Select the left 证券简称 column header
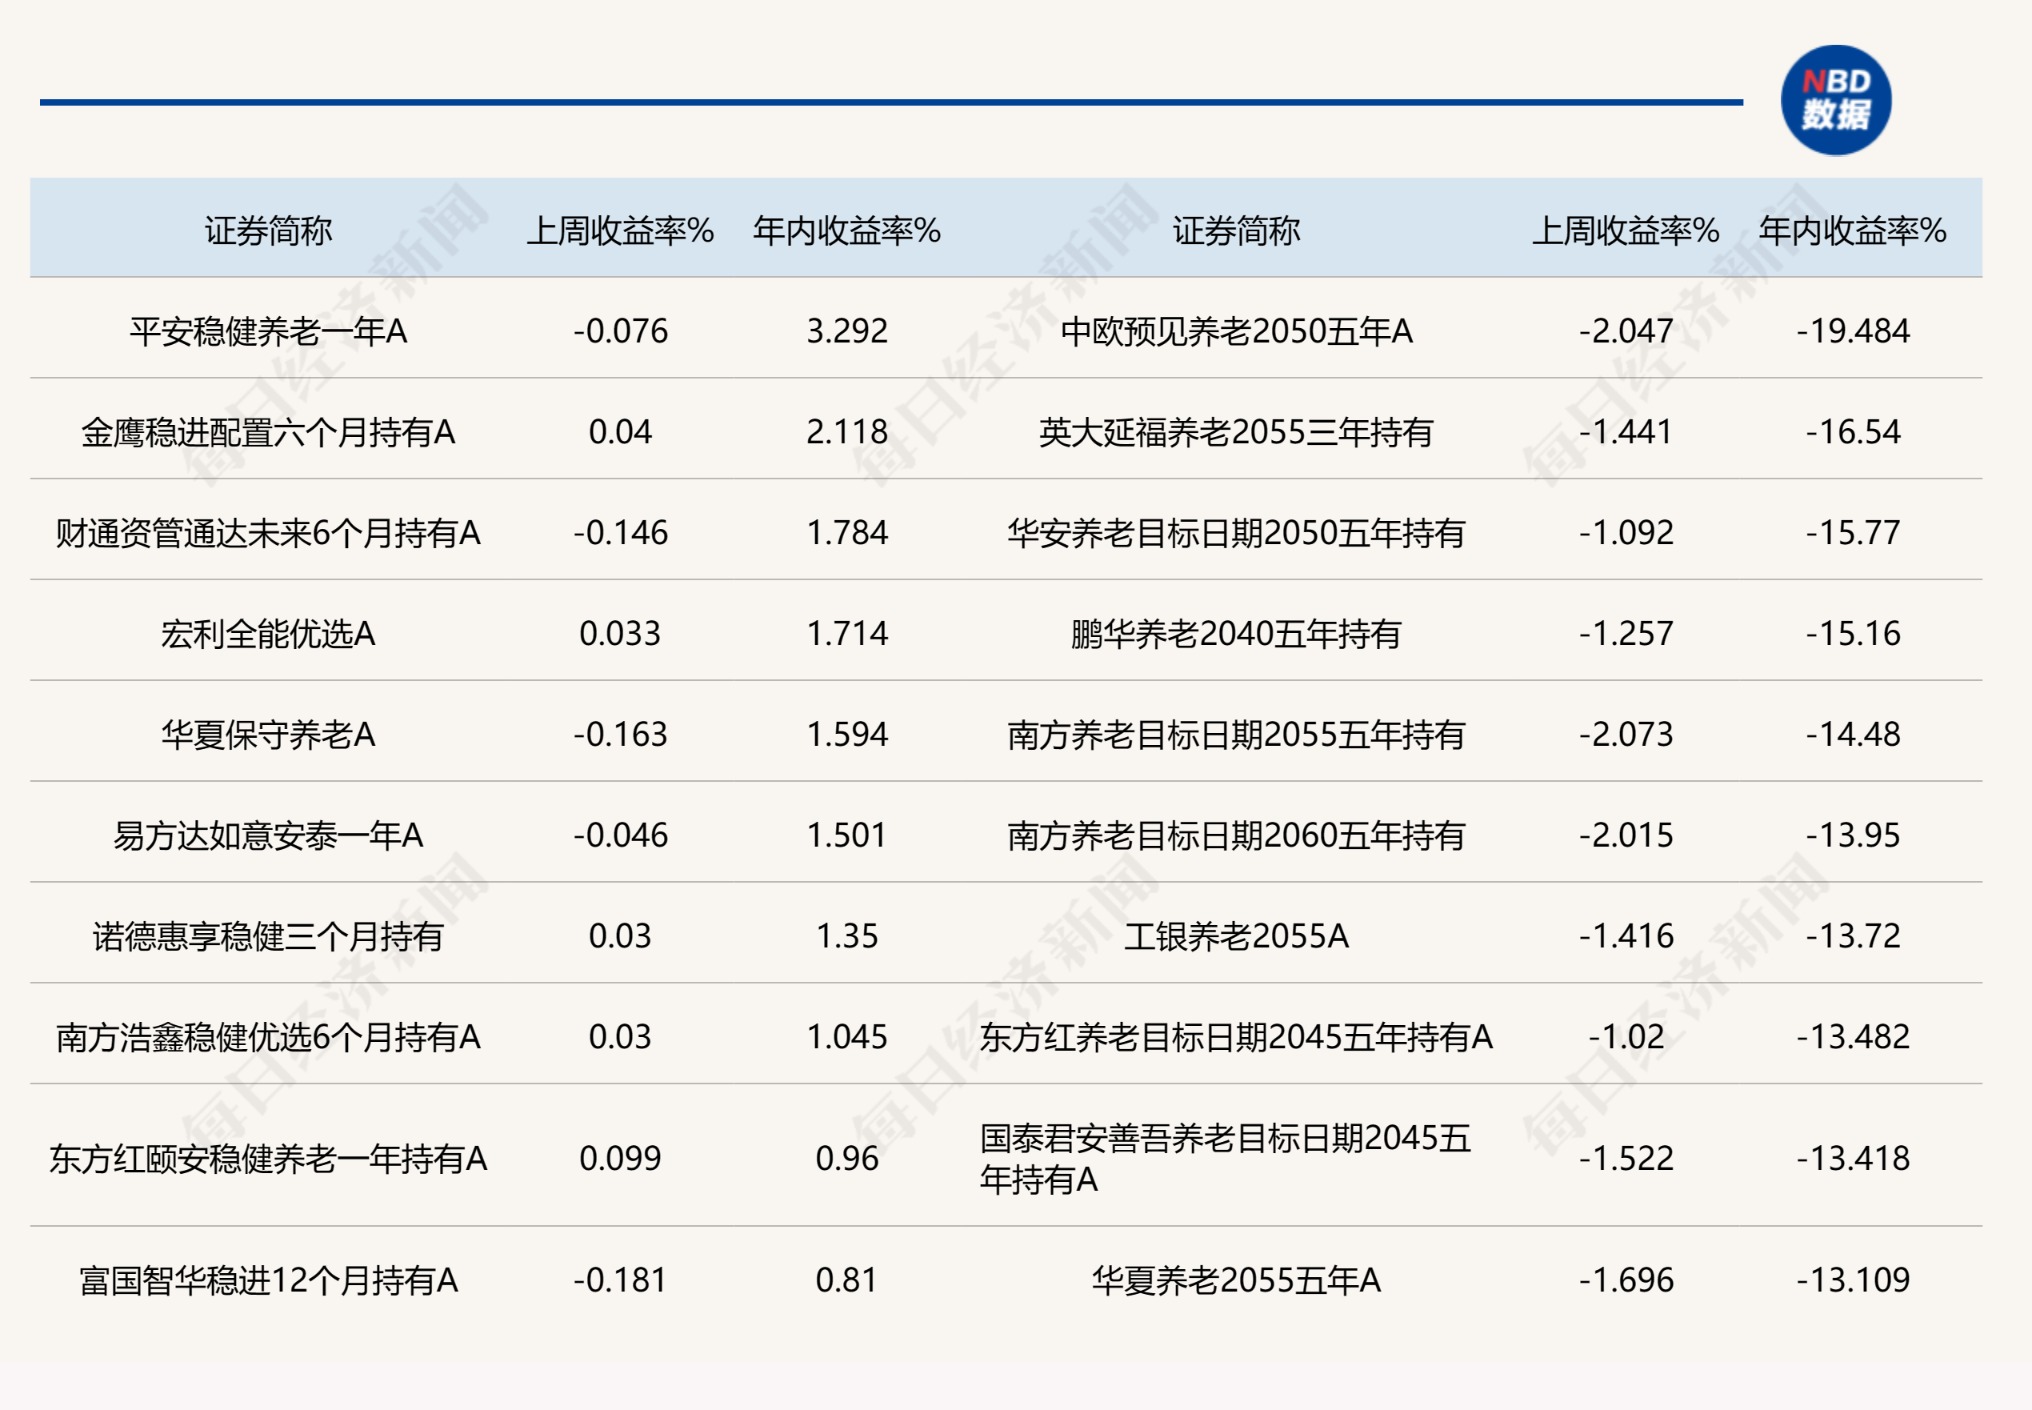2032x1410 pixels. (x=268, y=228)
